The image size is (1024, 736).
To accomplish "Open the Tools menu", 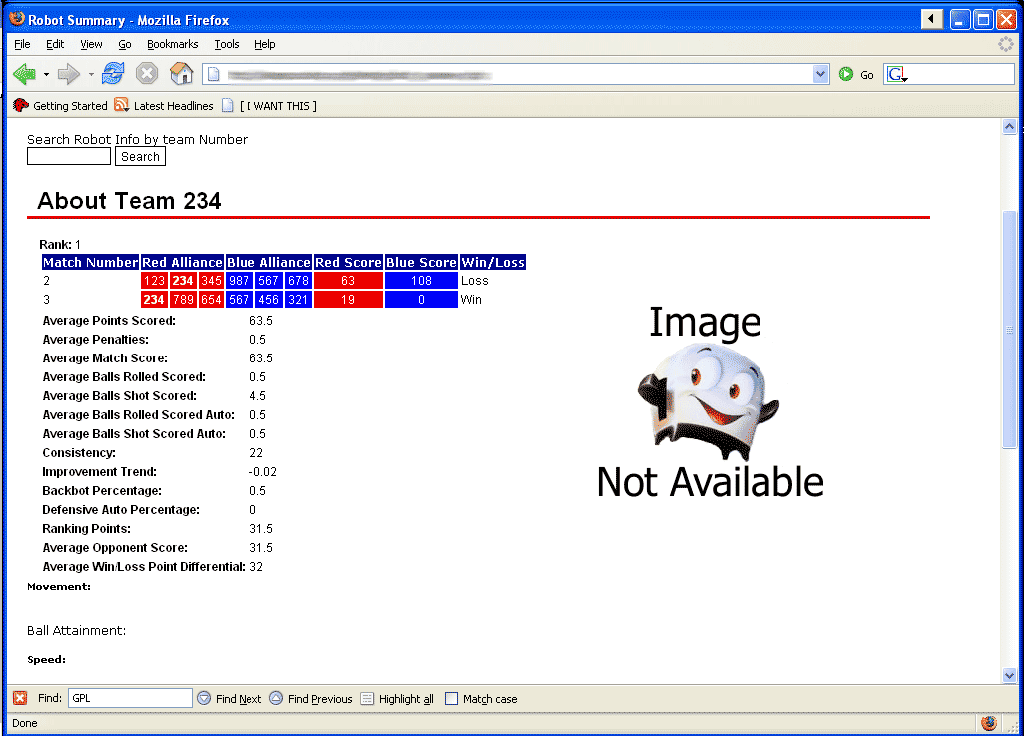I will (x=227, y=44).
